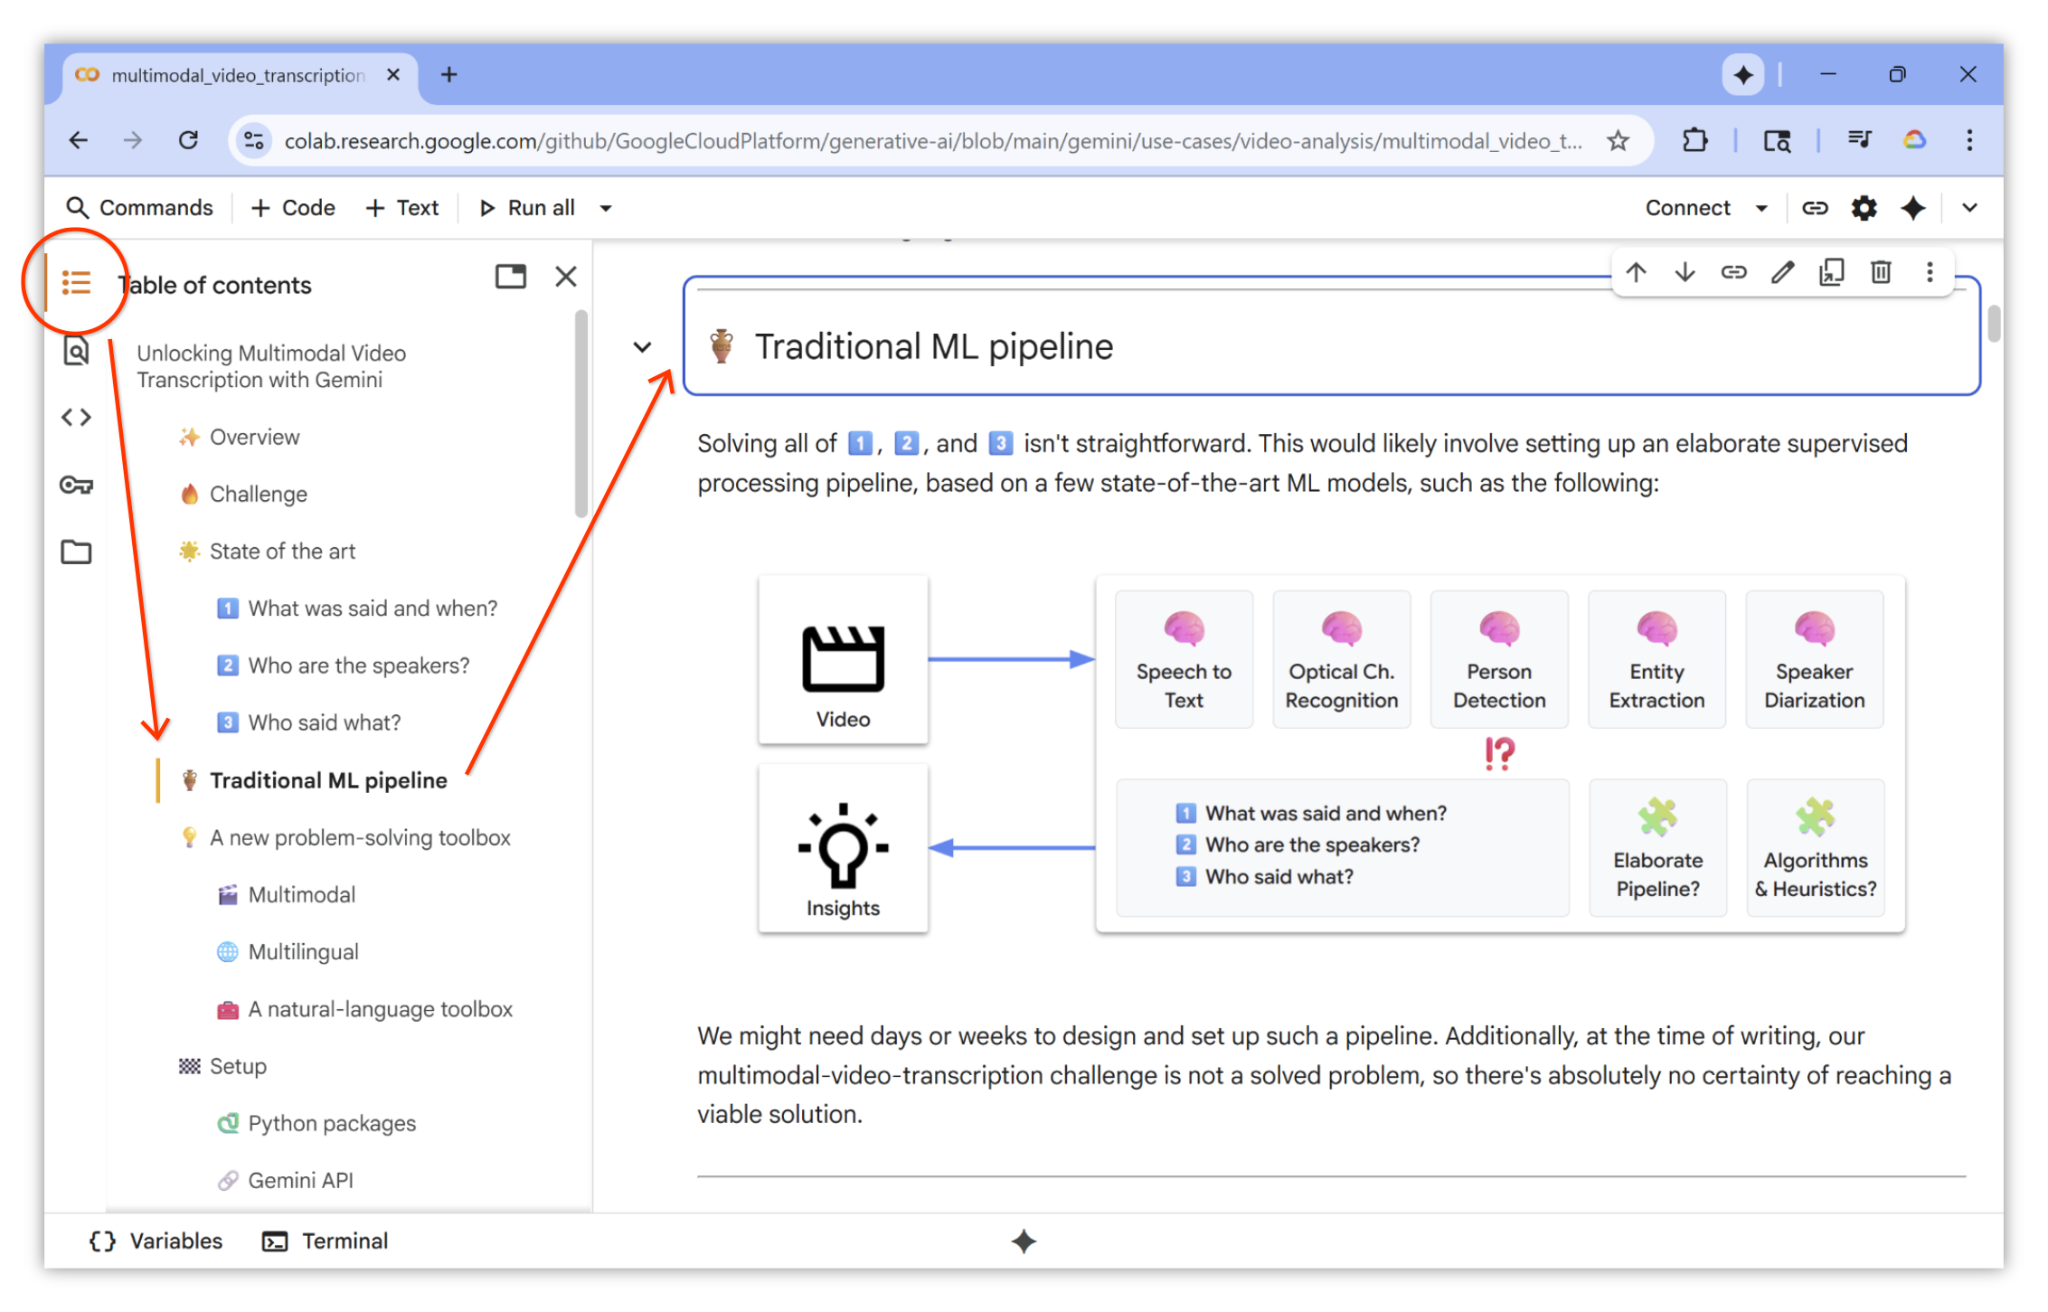Toggle the Terminal panel
Viewport: 2048px width, 1312px height.
pos(325,1241)
